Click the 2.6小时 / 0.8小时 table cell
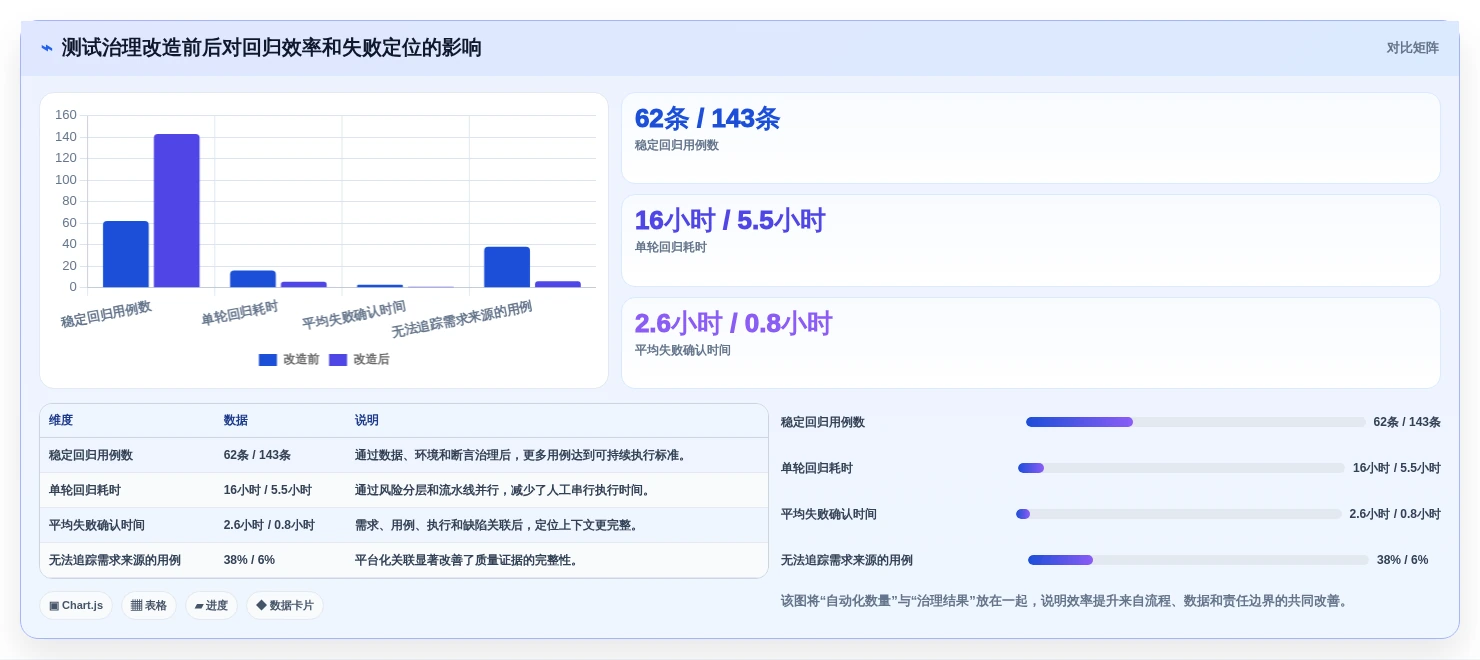Screen dimensions: 1480x660 tap(269, 525)
